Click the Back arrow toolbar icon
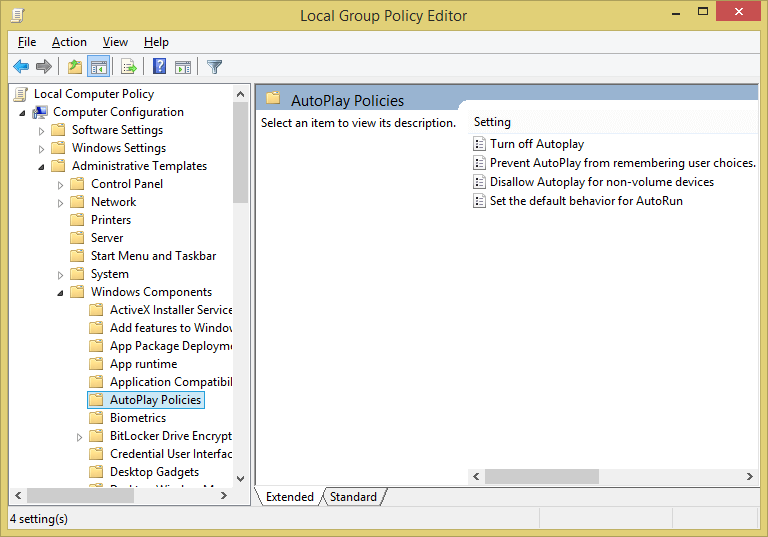The image size is (768, 537). [x=21, y=66]
